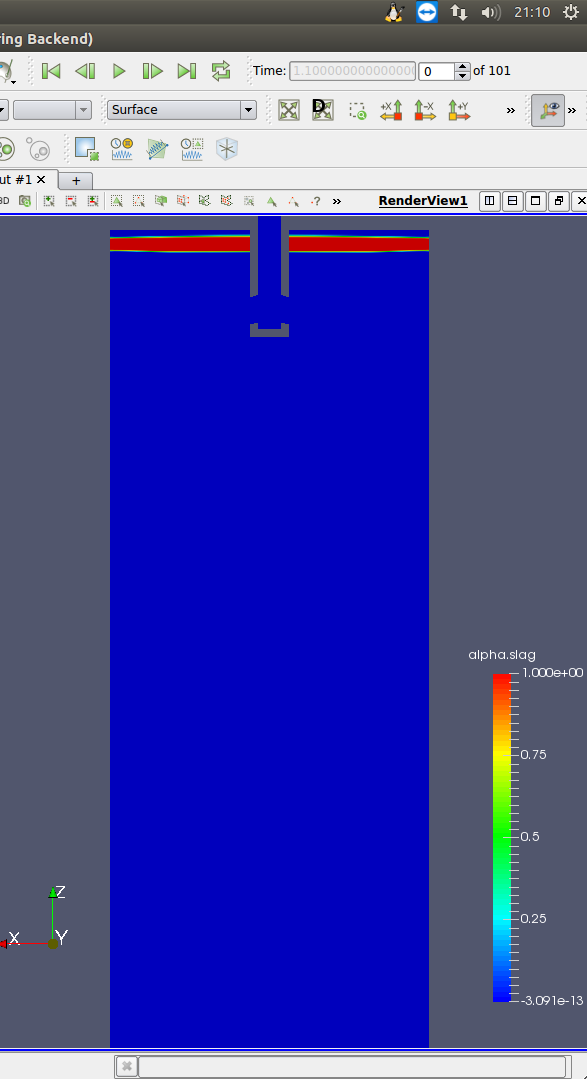Screen dimensions: 587x1079
Task: Click the Zoom To Data icon
Action: coord(323,110)
